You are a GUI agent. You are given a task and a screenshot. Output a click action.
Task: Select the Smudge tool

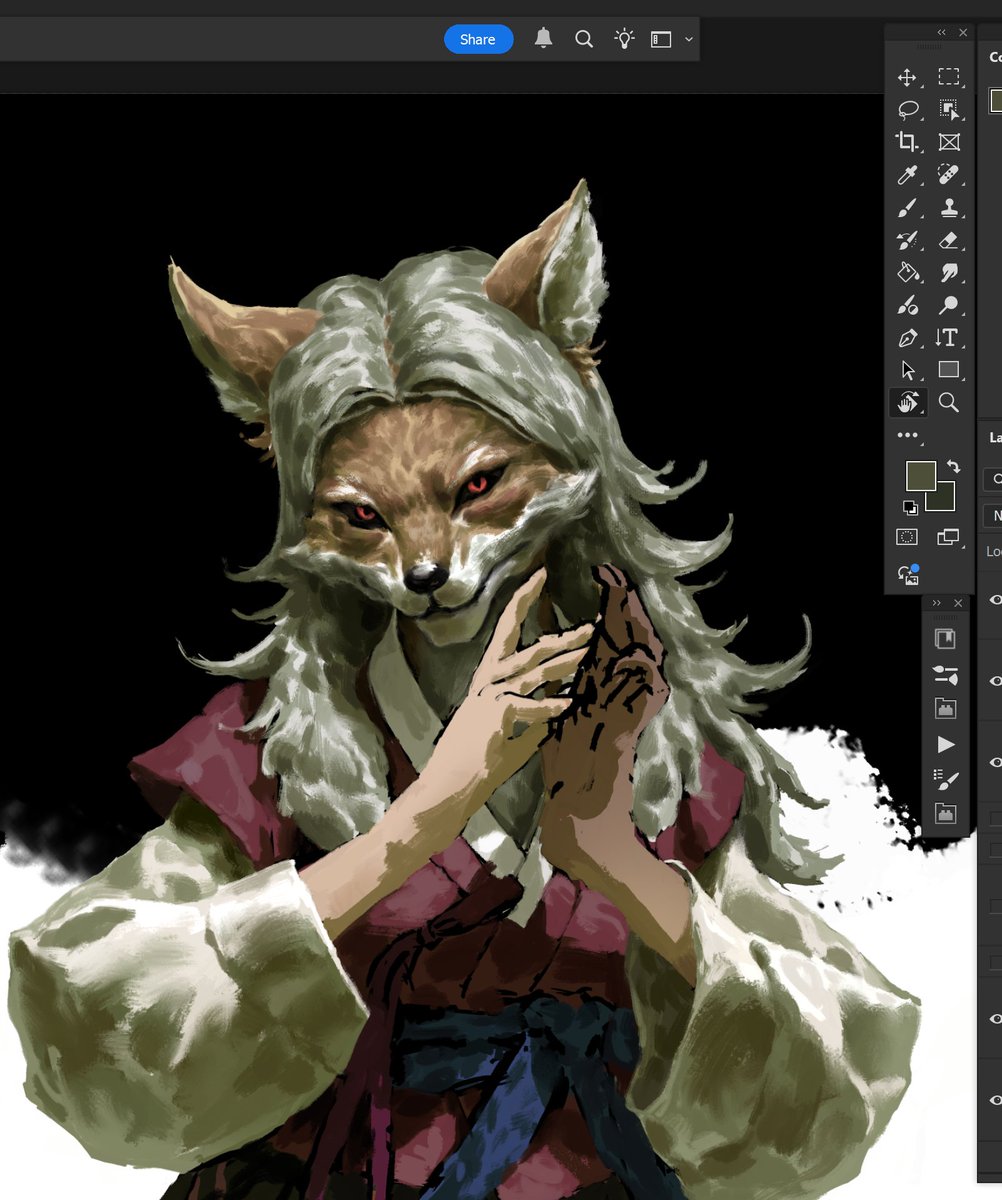tap(948, 272)
